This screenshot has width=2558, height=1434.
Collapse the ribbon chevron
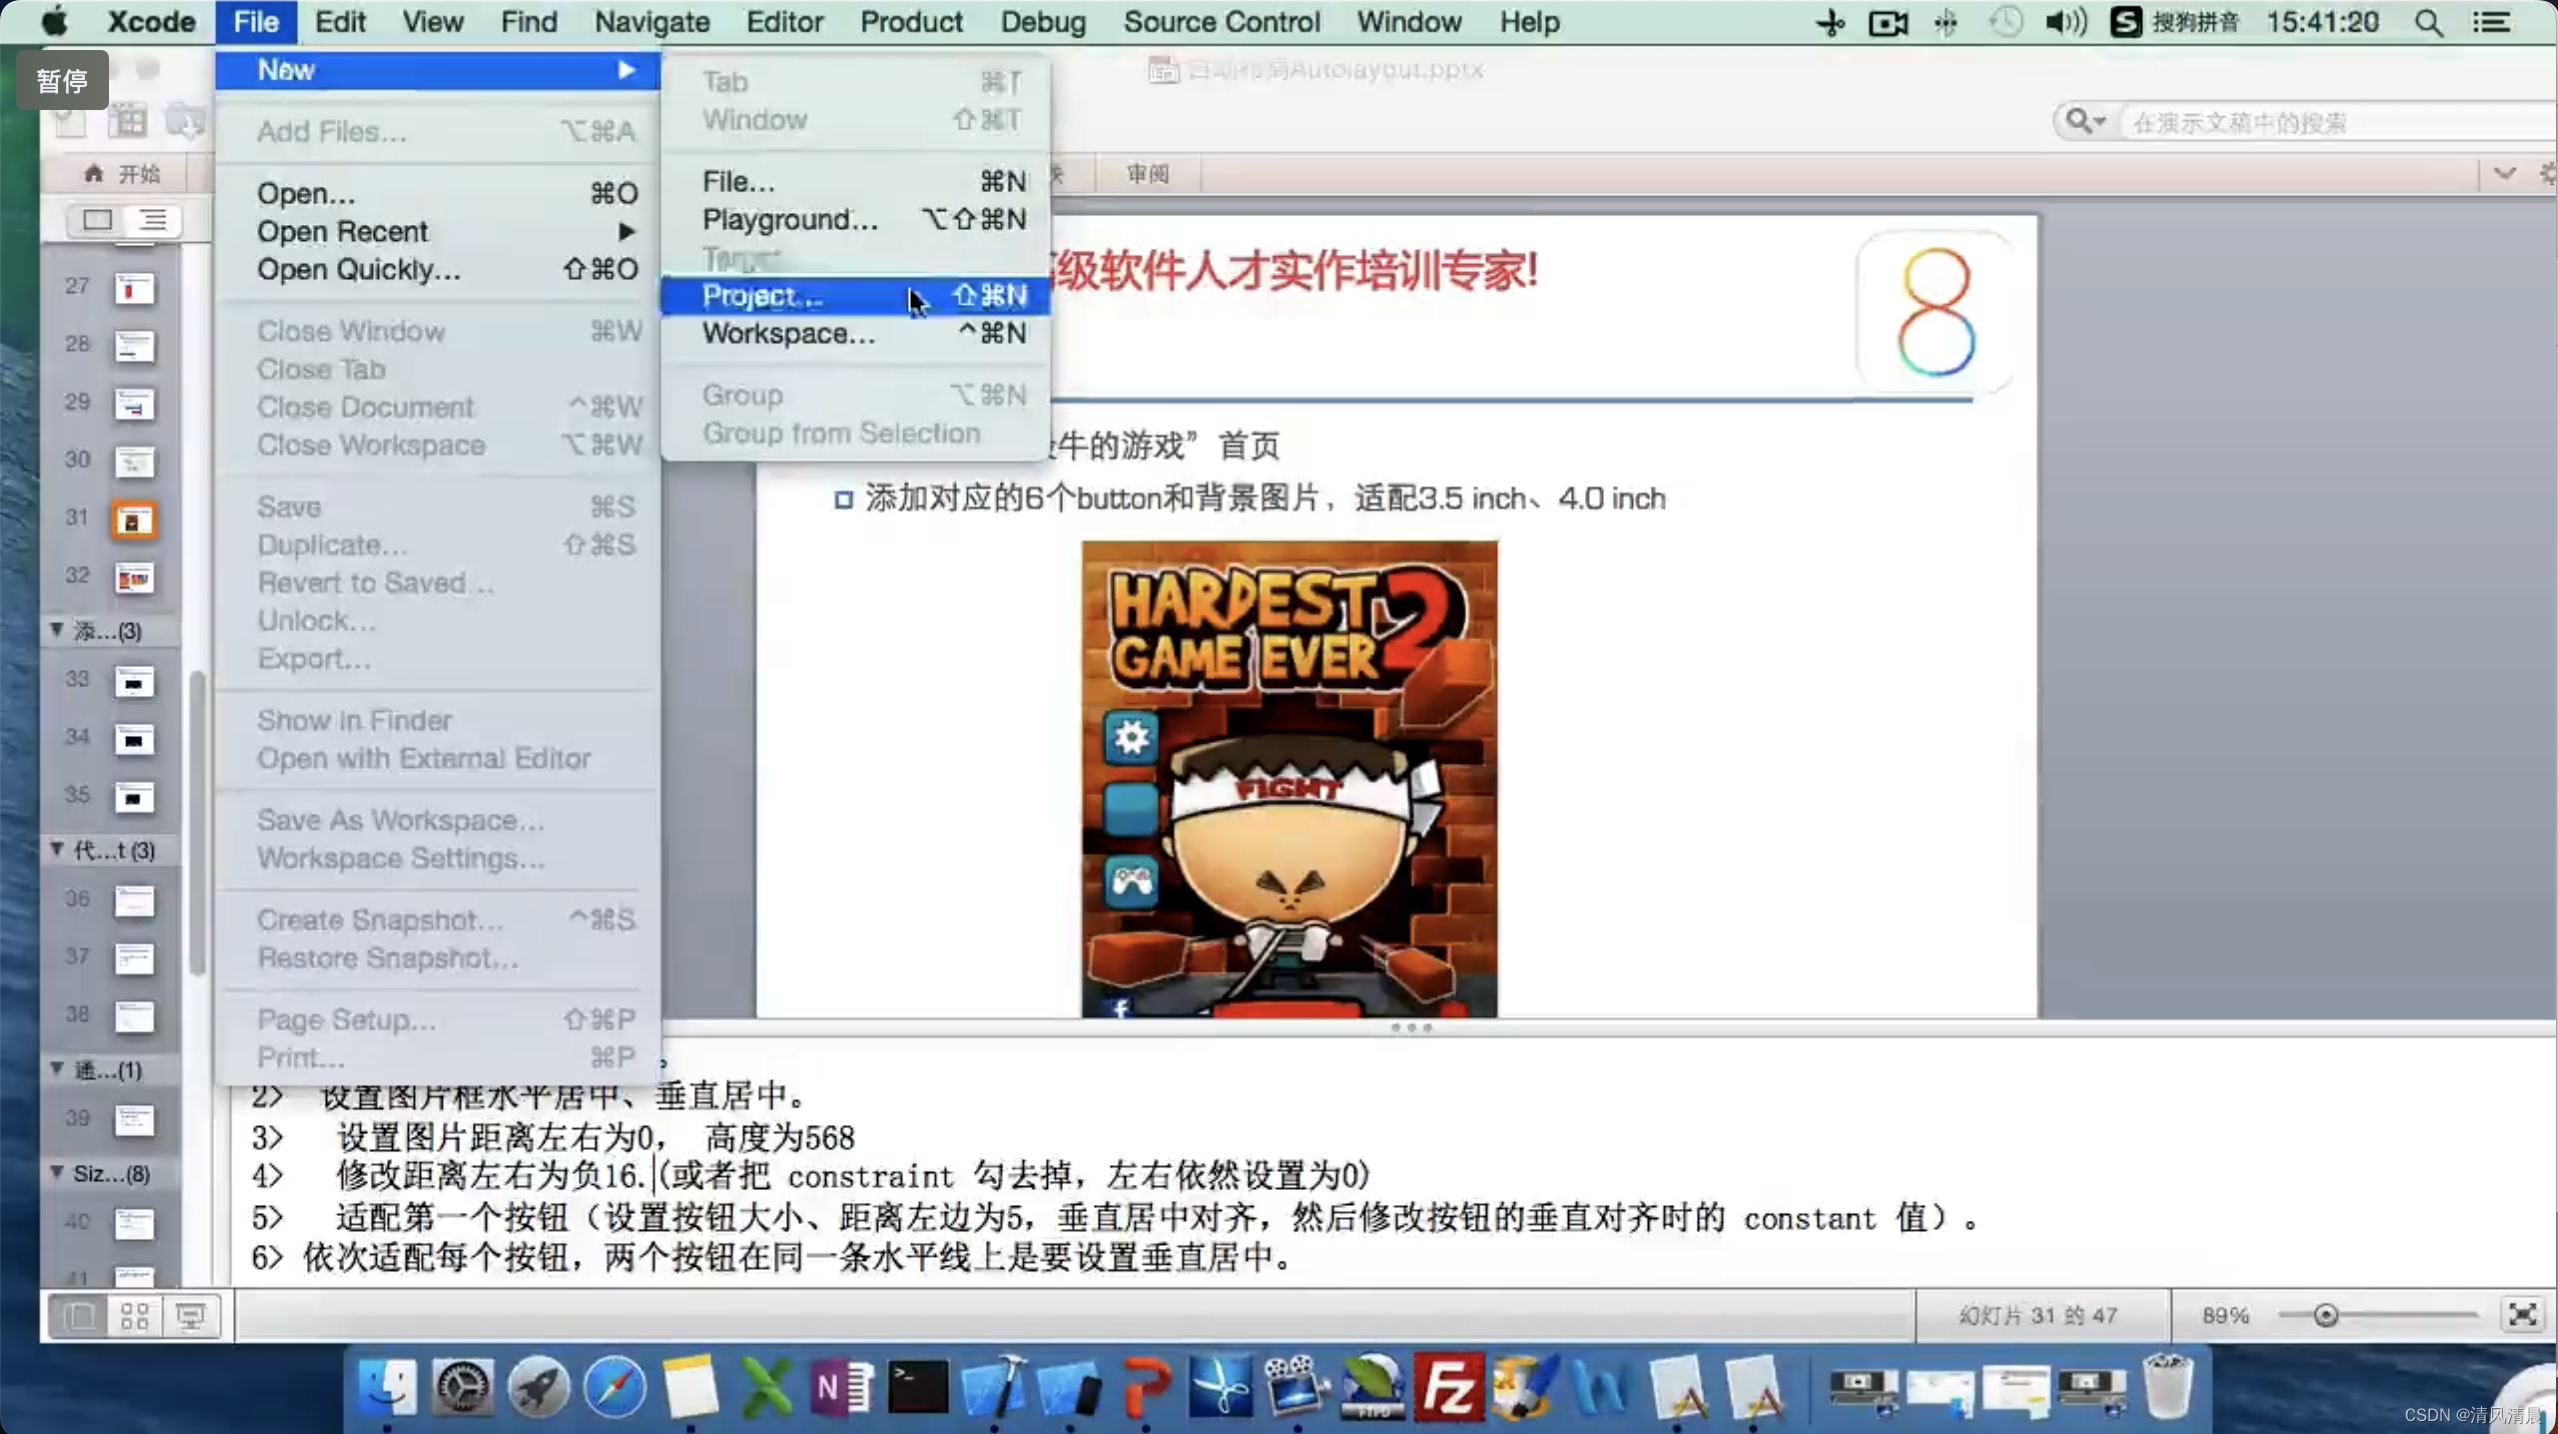tap(2504, 174)
